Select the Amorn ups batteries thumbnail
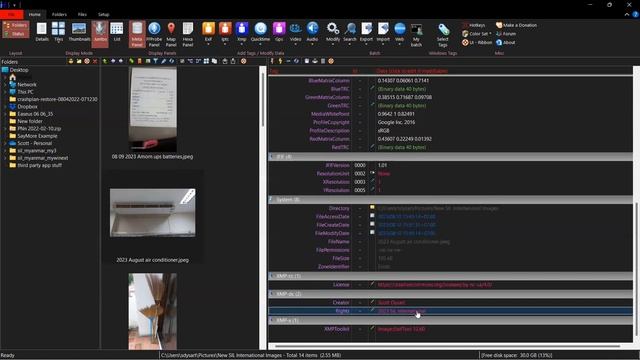This screenshot has width=640, height=360. [152, 109]
